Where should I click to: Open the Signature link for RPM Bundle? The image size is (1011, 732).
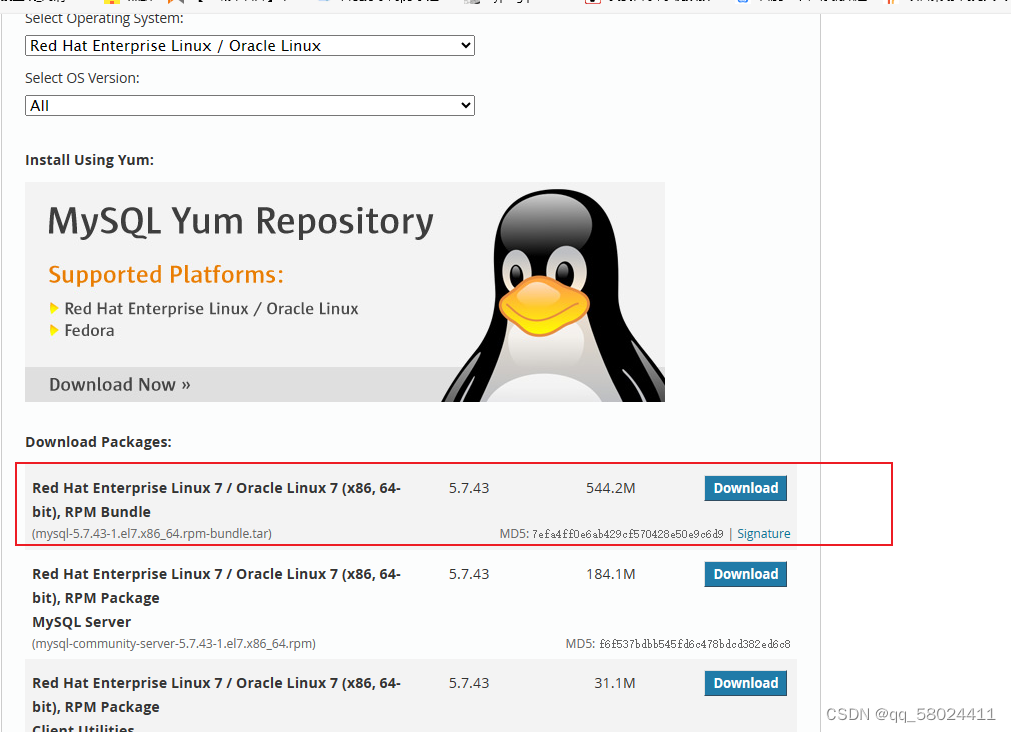point(763,533)
